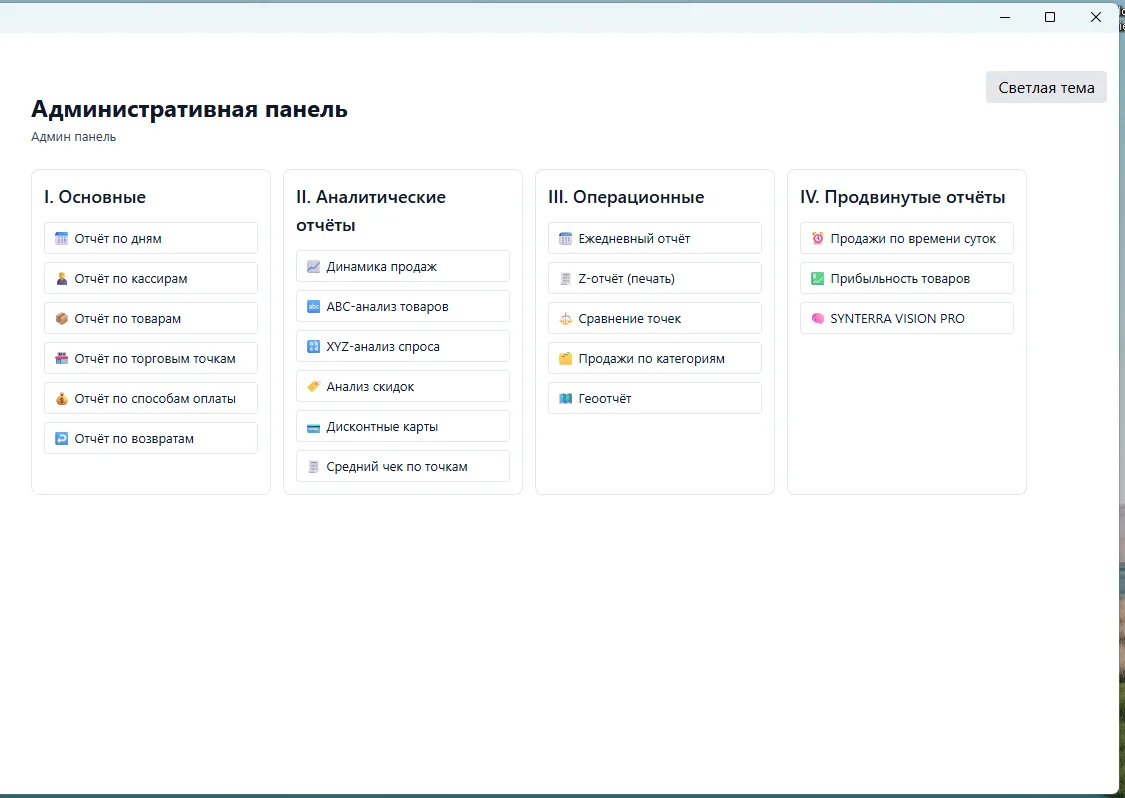The height and width of the screenshot is (798, 1125).
Task: Click the box icon beside Отчёт по товарам
Action: point(62,319)
